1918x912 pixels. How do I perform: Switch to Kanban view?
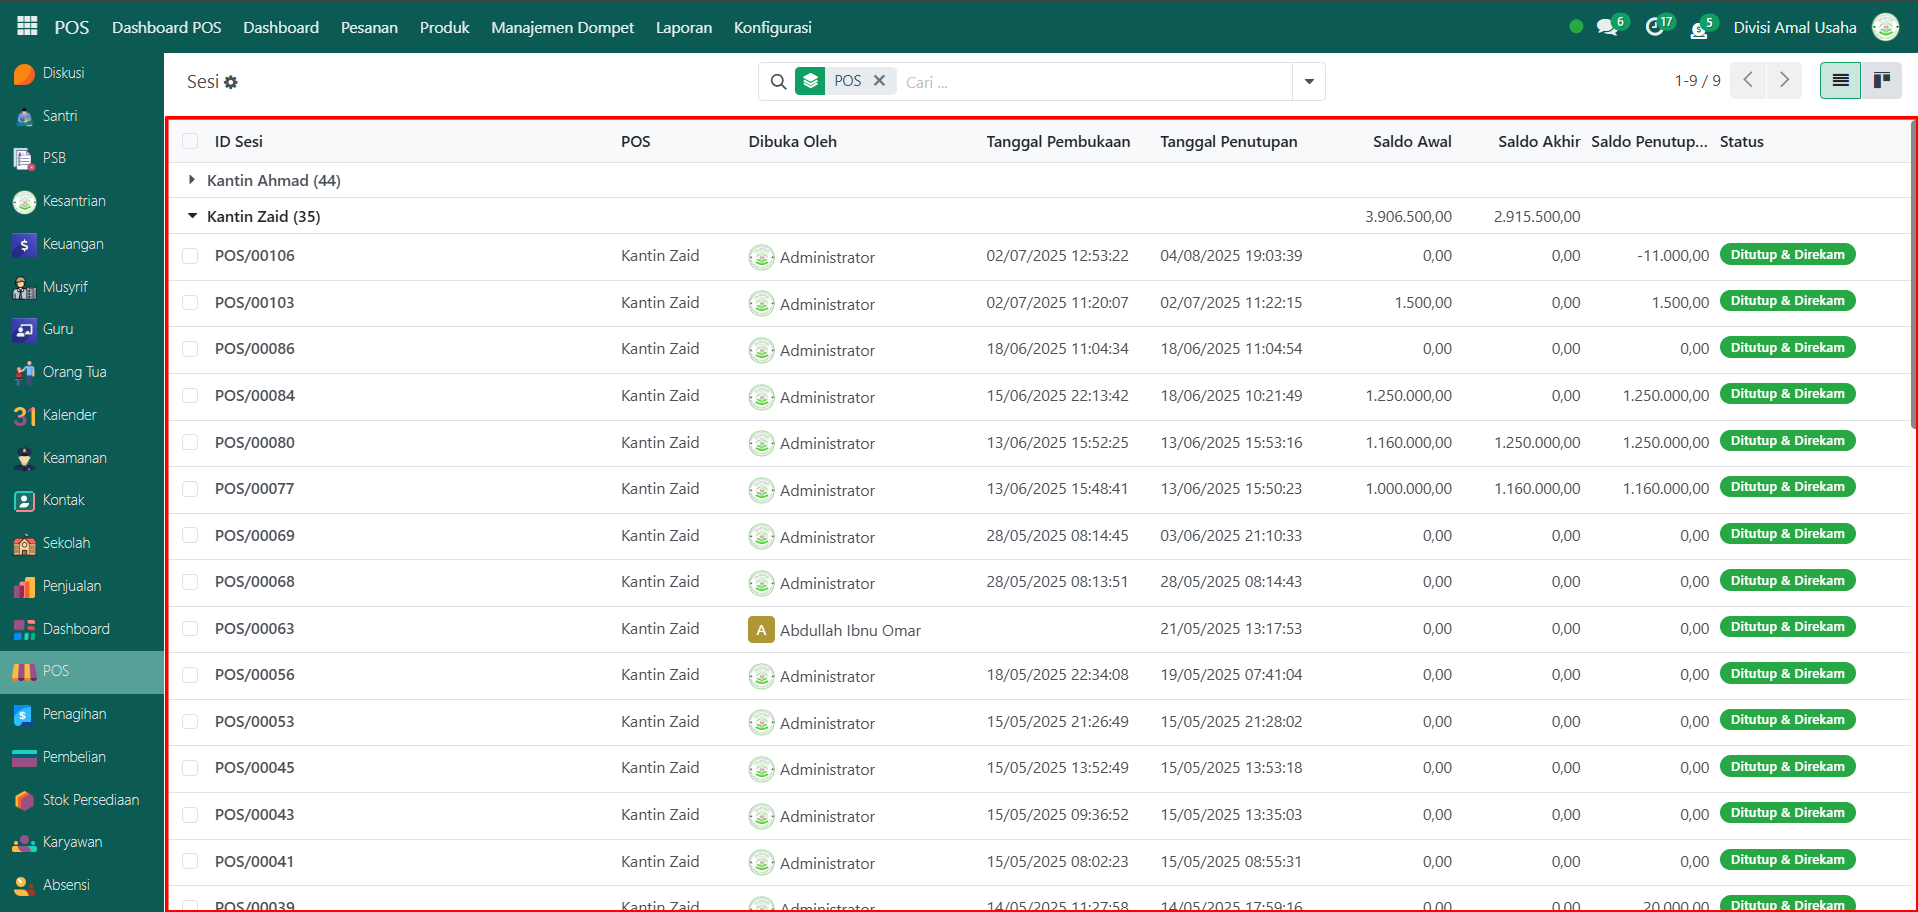[x=1881, y=81]
